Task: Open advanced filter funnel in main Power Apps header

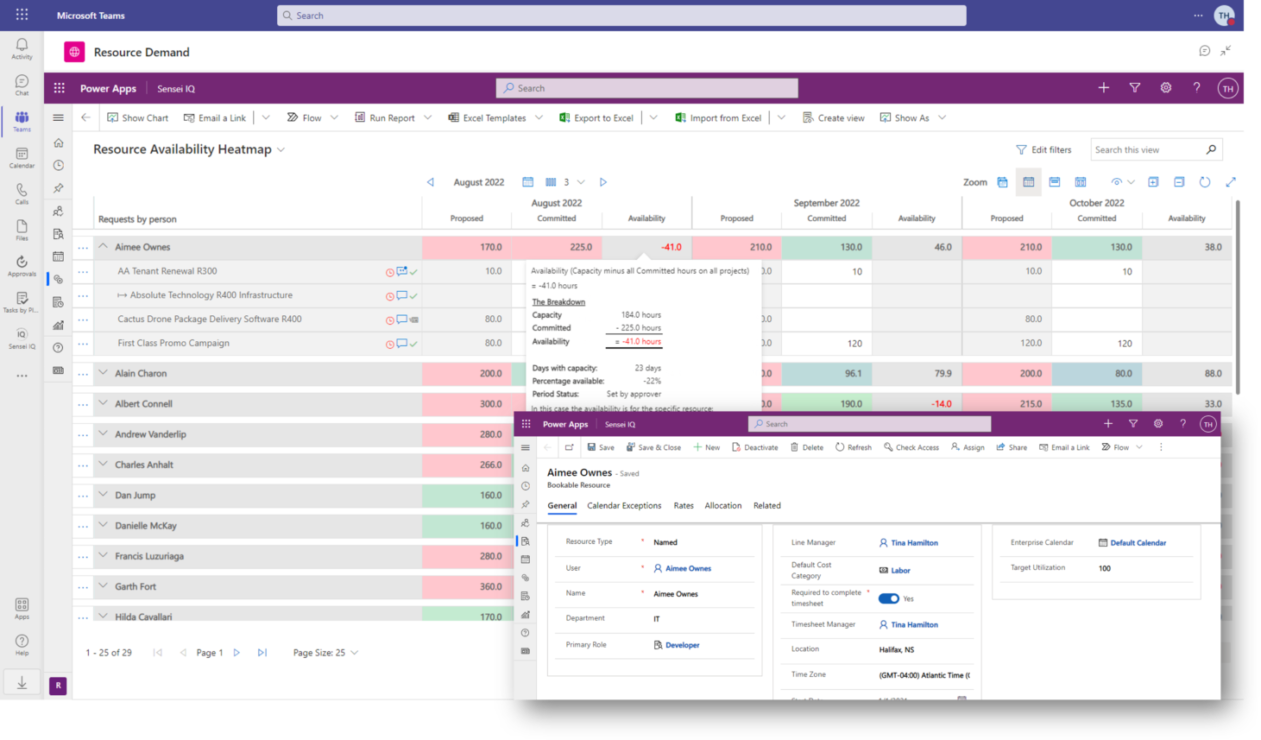Action: (1134, 88)
